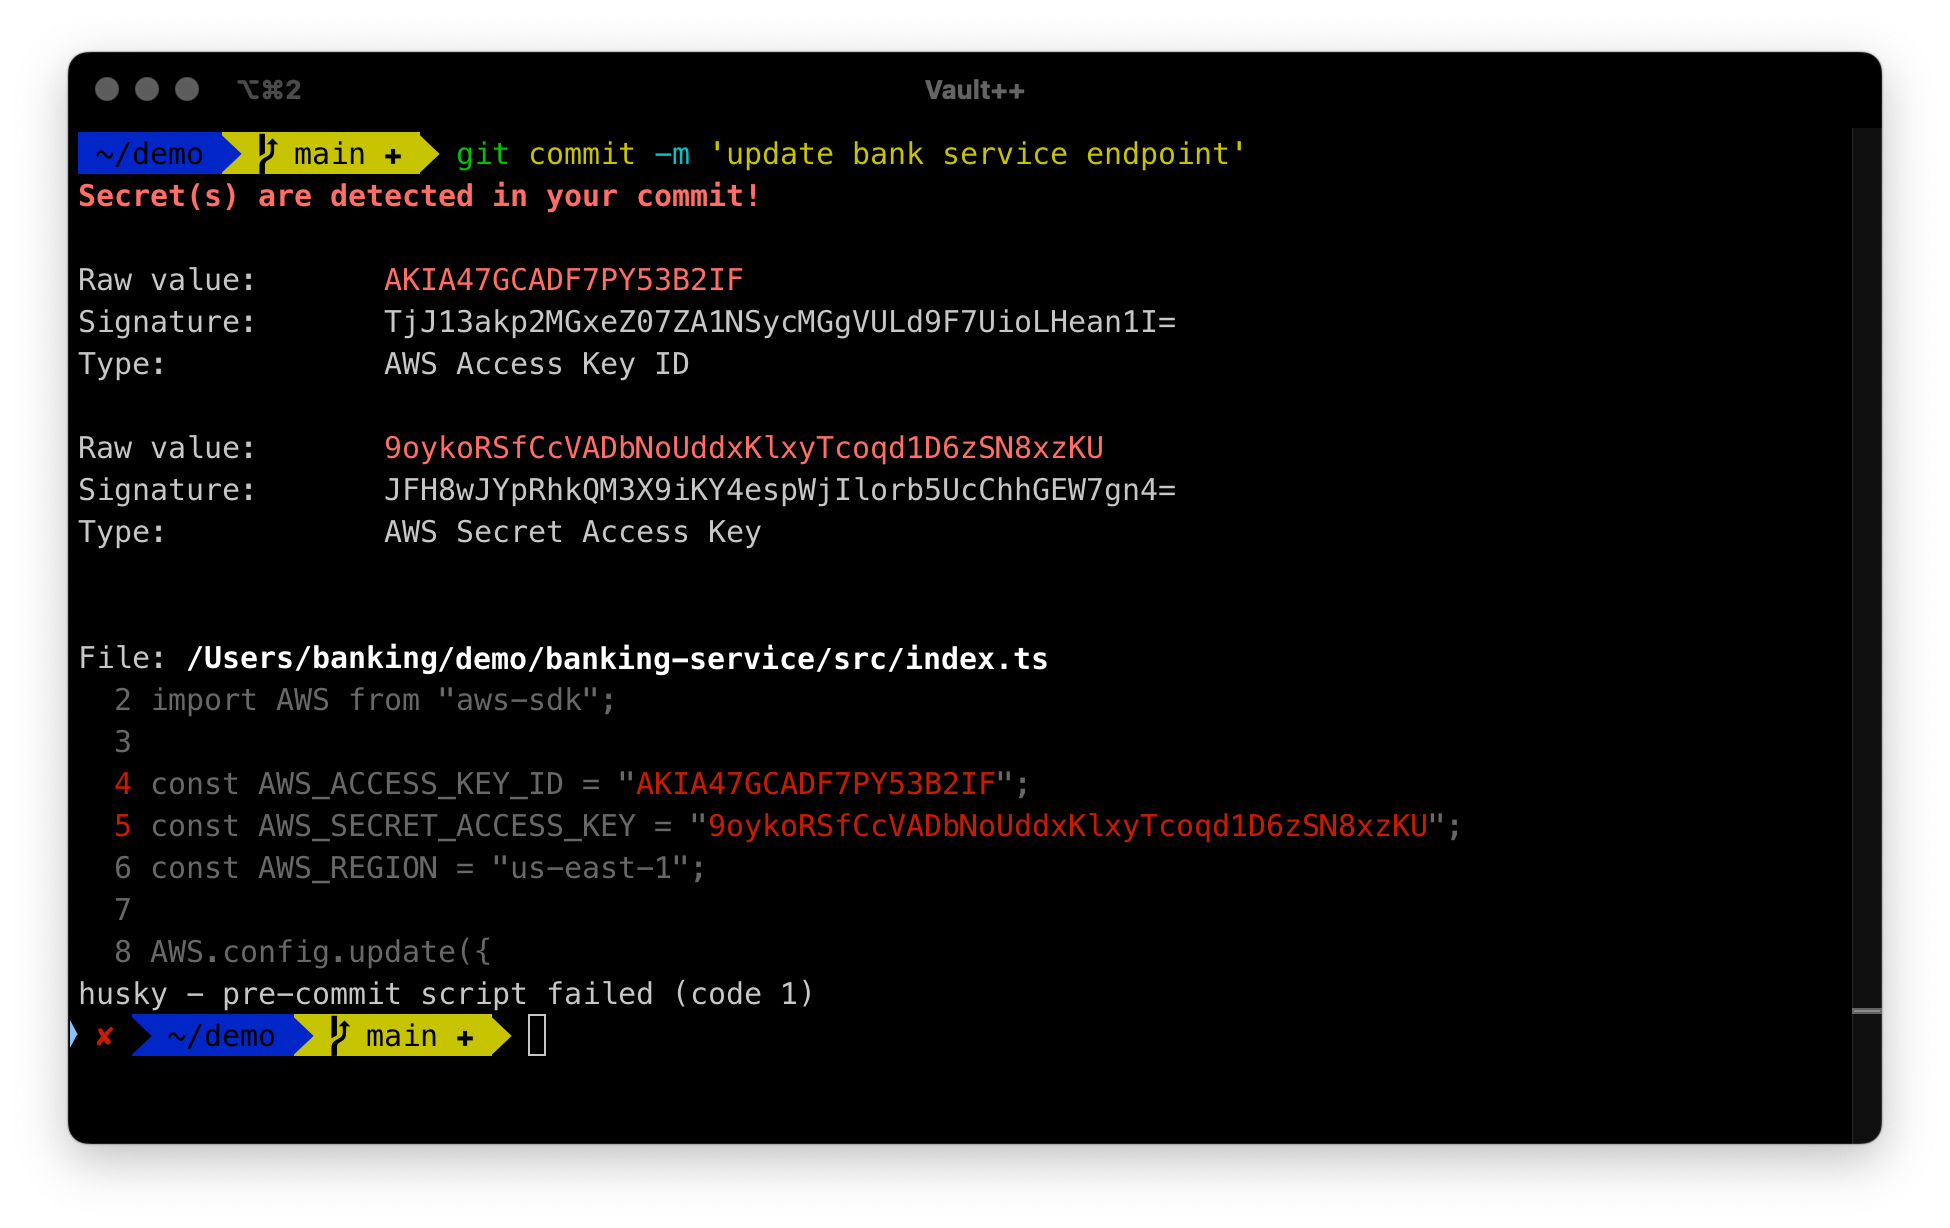The height and width of the screenshot is (1228, 1950).
Task: Click the ~/demo segment in the bottom prompt
Action: (x=221, y=1036)
